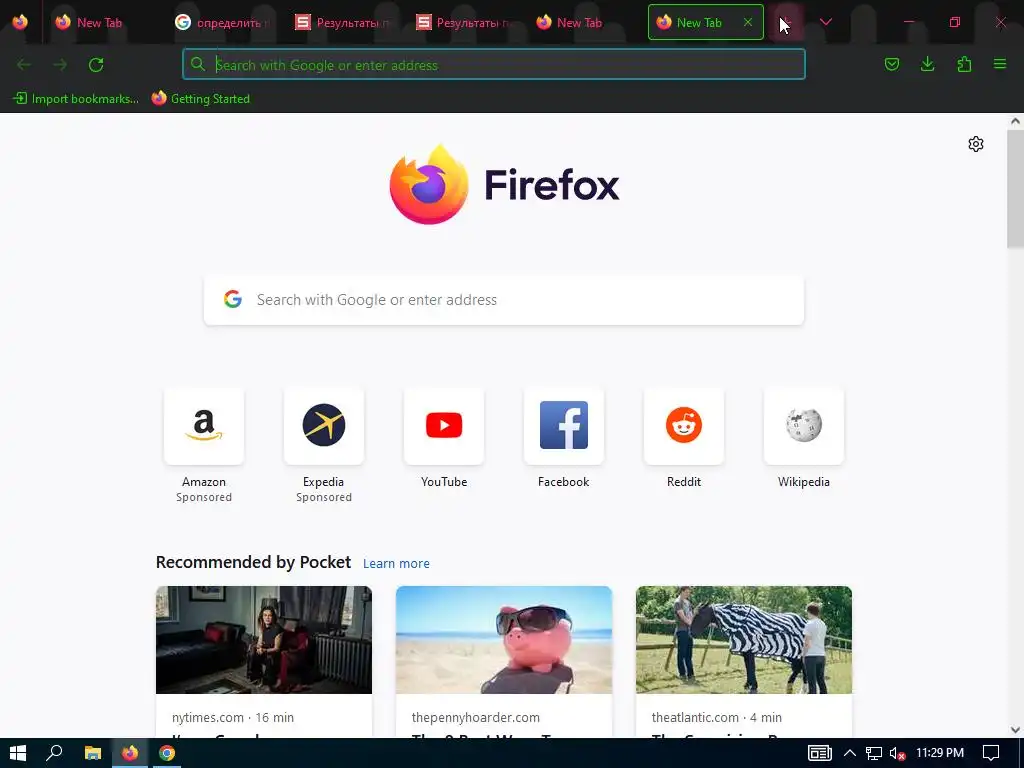Click the thepennyhoarder.com source text
Image resolution: width=1024 pixels, height=768 pixels.
(x=475, y=717)
